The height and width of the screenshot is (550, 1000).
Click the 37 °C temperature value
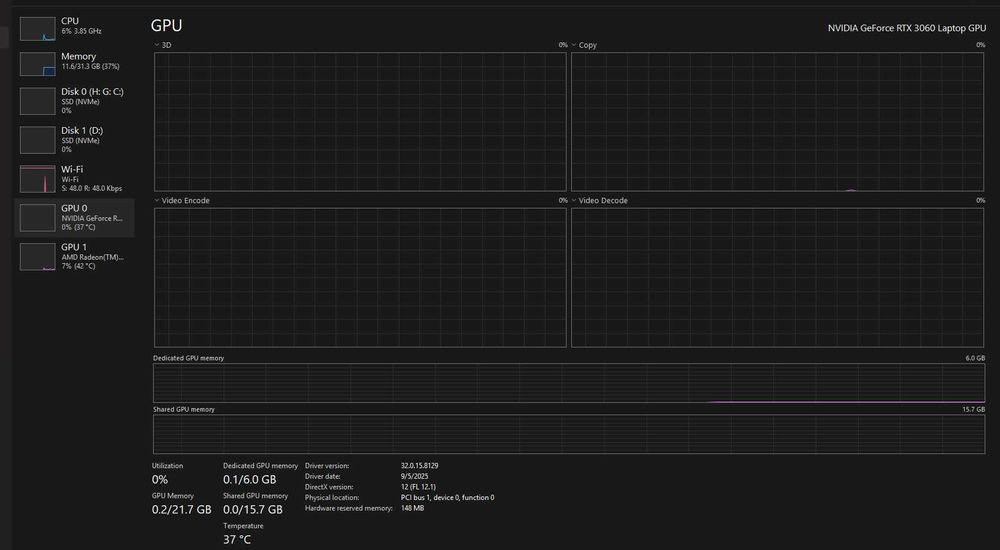click(x=237, y=540)
